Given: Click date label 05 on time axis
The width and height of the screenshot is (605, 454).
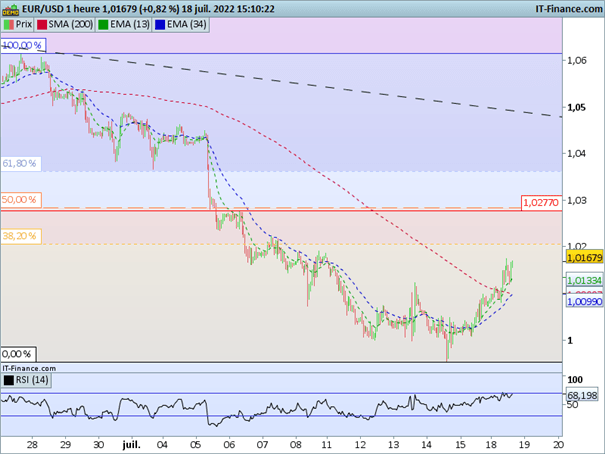Looking at the screenshot, I should tap(196, 445).
